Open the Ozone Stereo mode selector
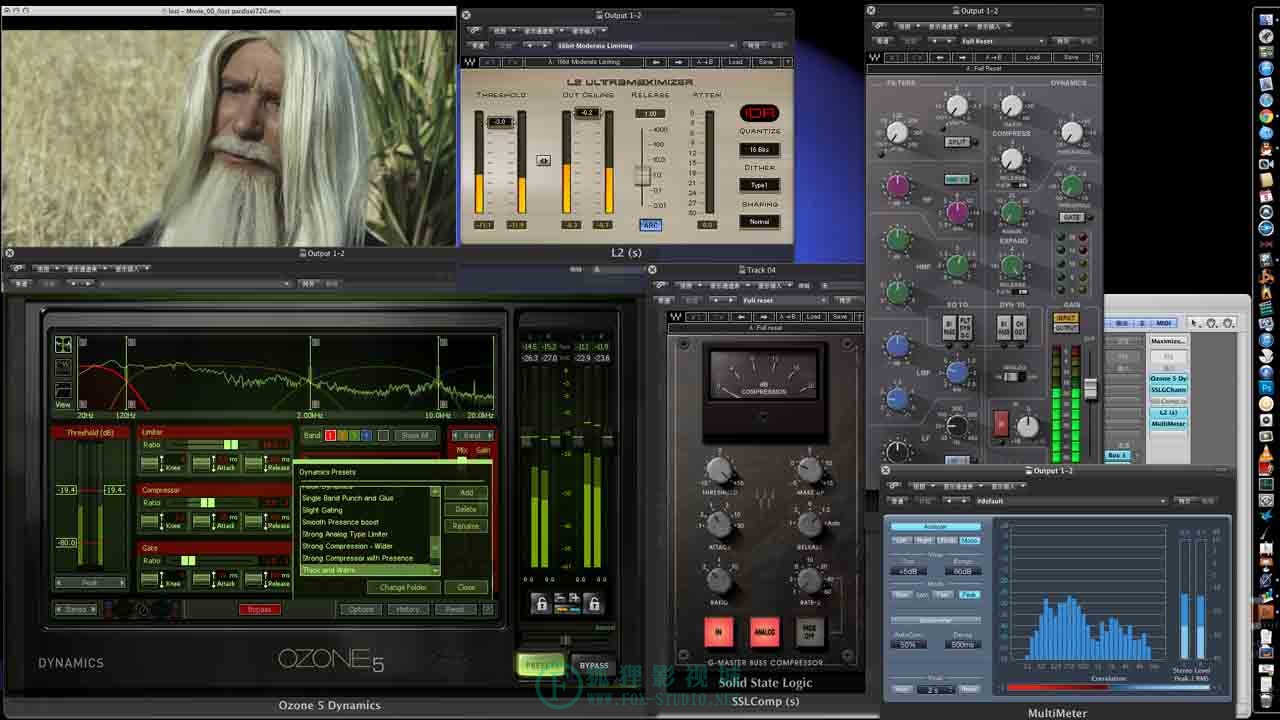1280x720 pixels. pos(76,609)
